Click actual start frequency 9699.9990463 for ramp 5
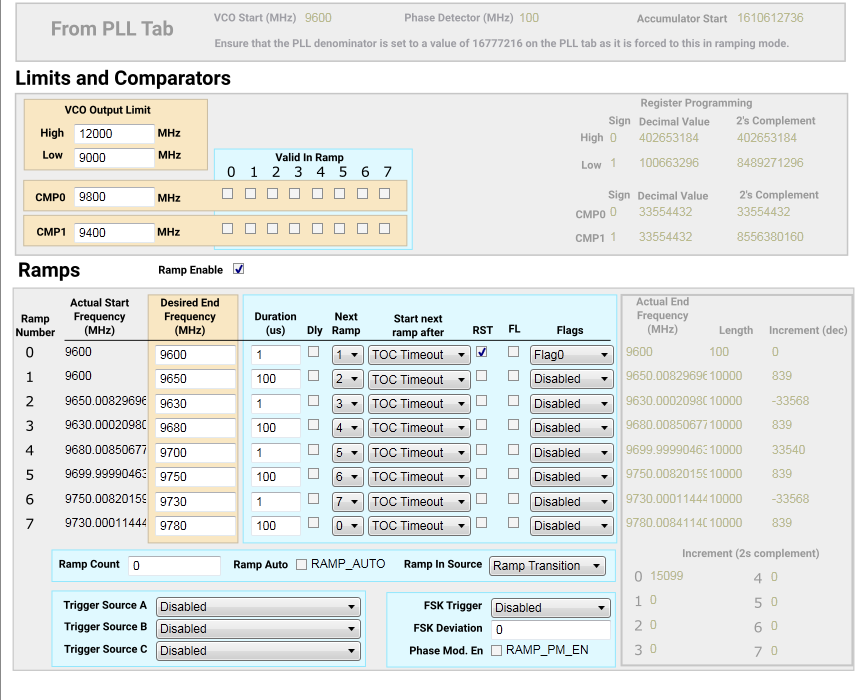Screen dimensions: 865x700 [x=105, y=474]
